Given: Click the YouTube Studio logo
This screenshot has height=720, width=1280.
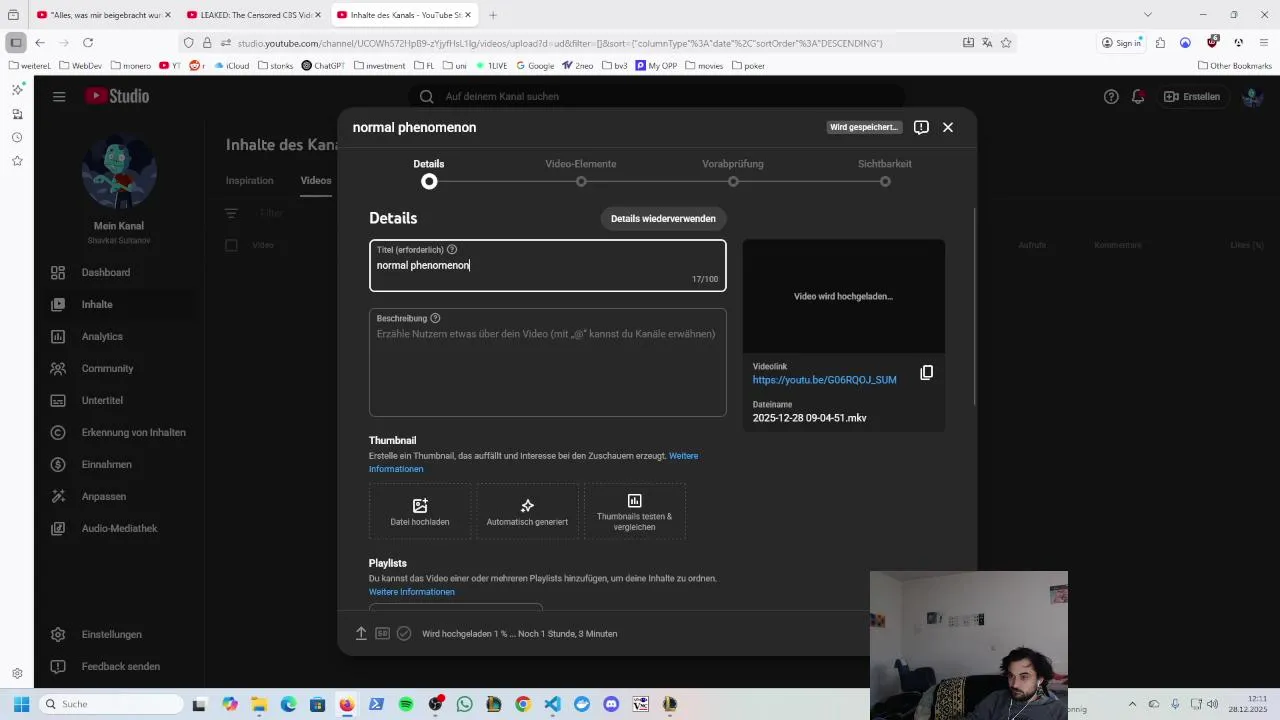Looking at the screenshot, I should pos(117,96).
